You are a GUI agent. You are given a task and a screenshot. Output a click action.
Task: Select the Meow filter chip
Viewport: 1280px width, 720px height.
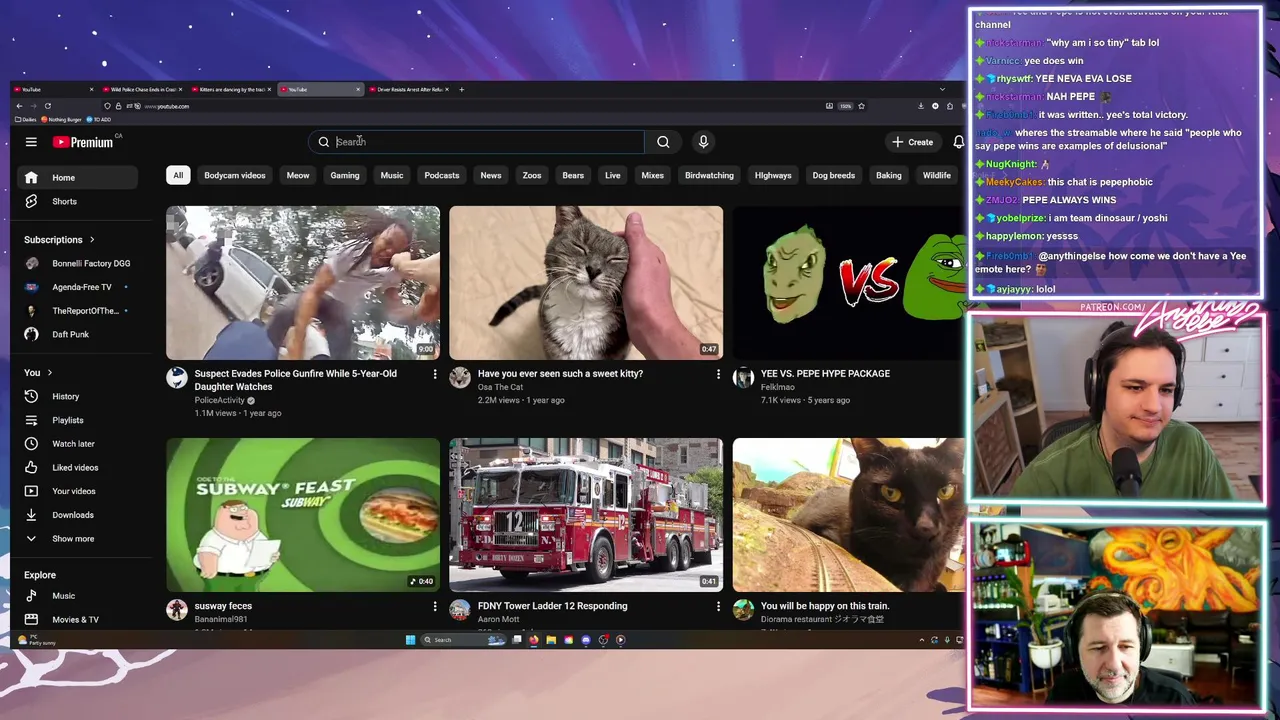click(x=298, y=175)
